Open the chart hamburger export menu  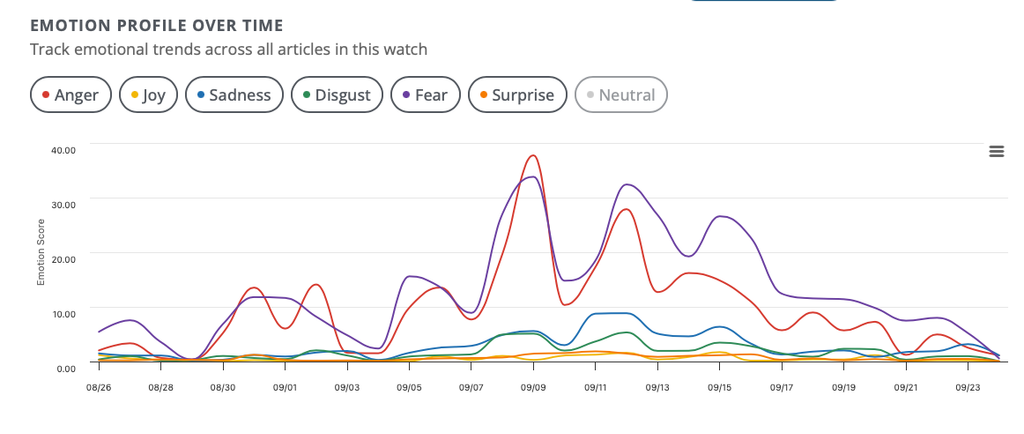click(x=996, y=151)
